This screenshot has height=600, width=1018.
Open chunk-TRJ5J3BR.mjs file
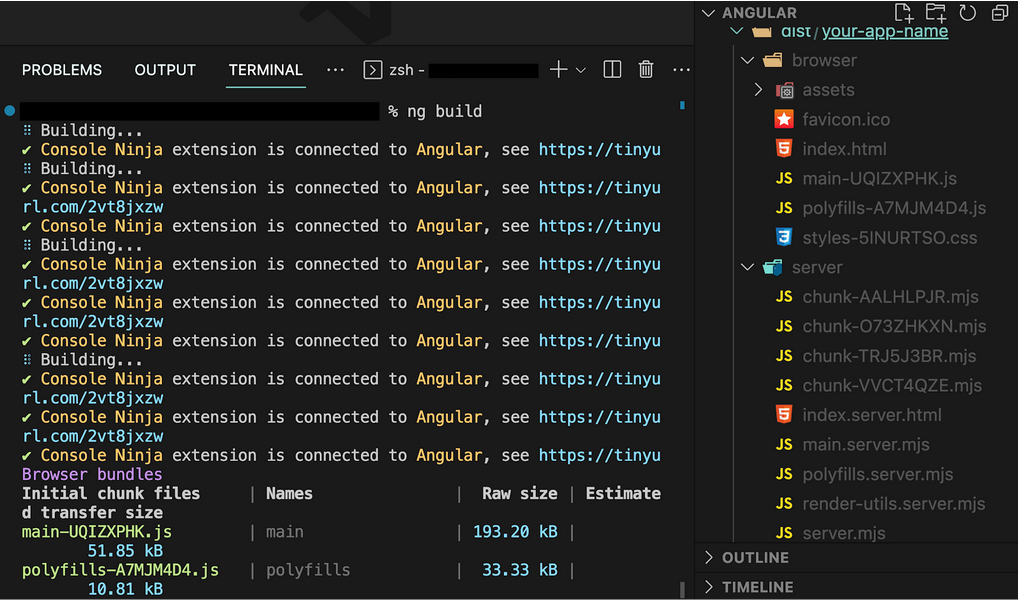[889, 356]
